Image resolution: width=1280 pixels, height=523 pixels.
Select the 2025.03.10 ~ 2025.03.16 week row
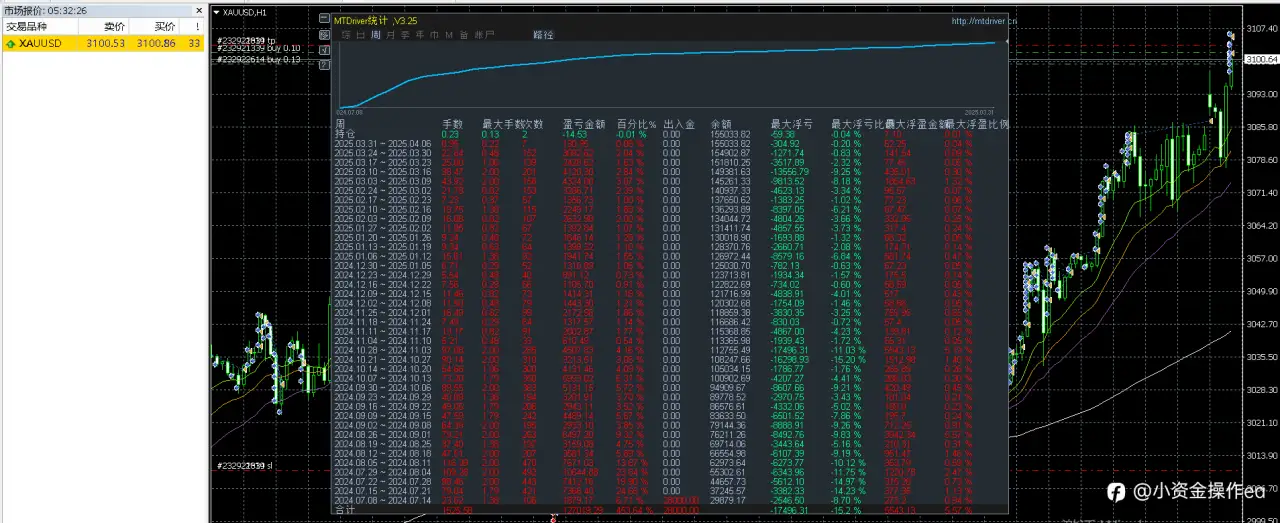tap(383, 171)
